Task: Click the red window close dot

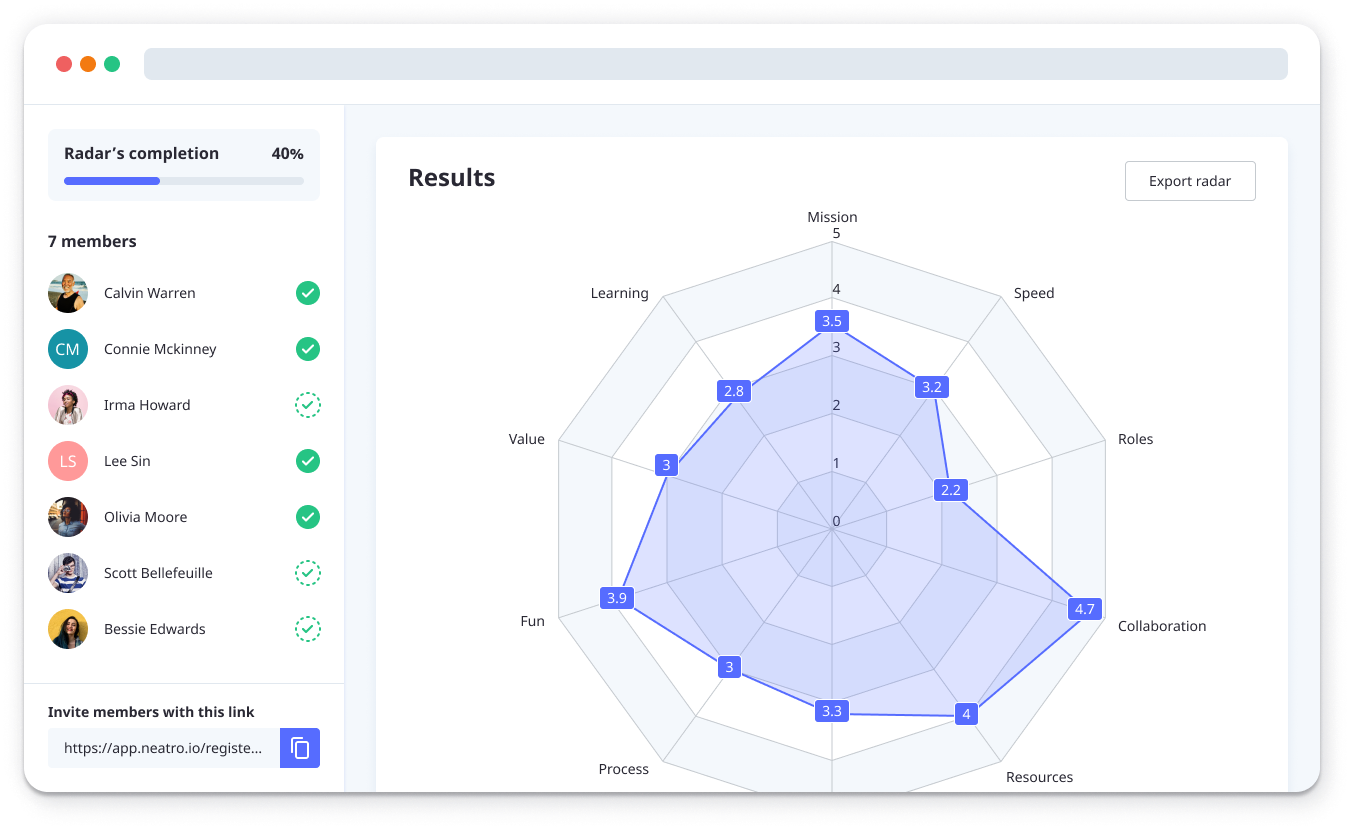Action: coord(64,64)
